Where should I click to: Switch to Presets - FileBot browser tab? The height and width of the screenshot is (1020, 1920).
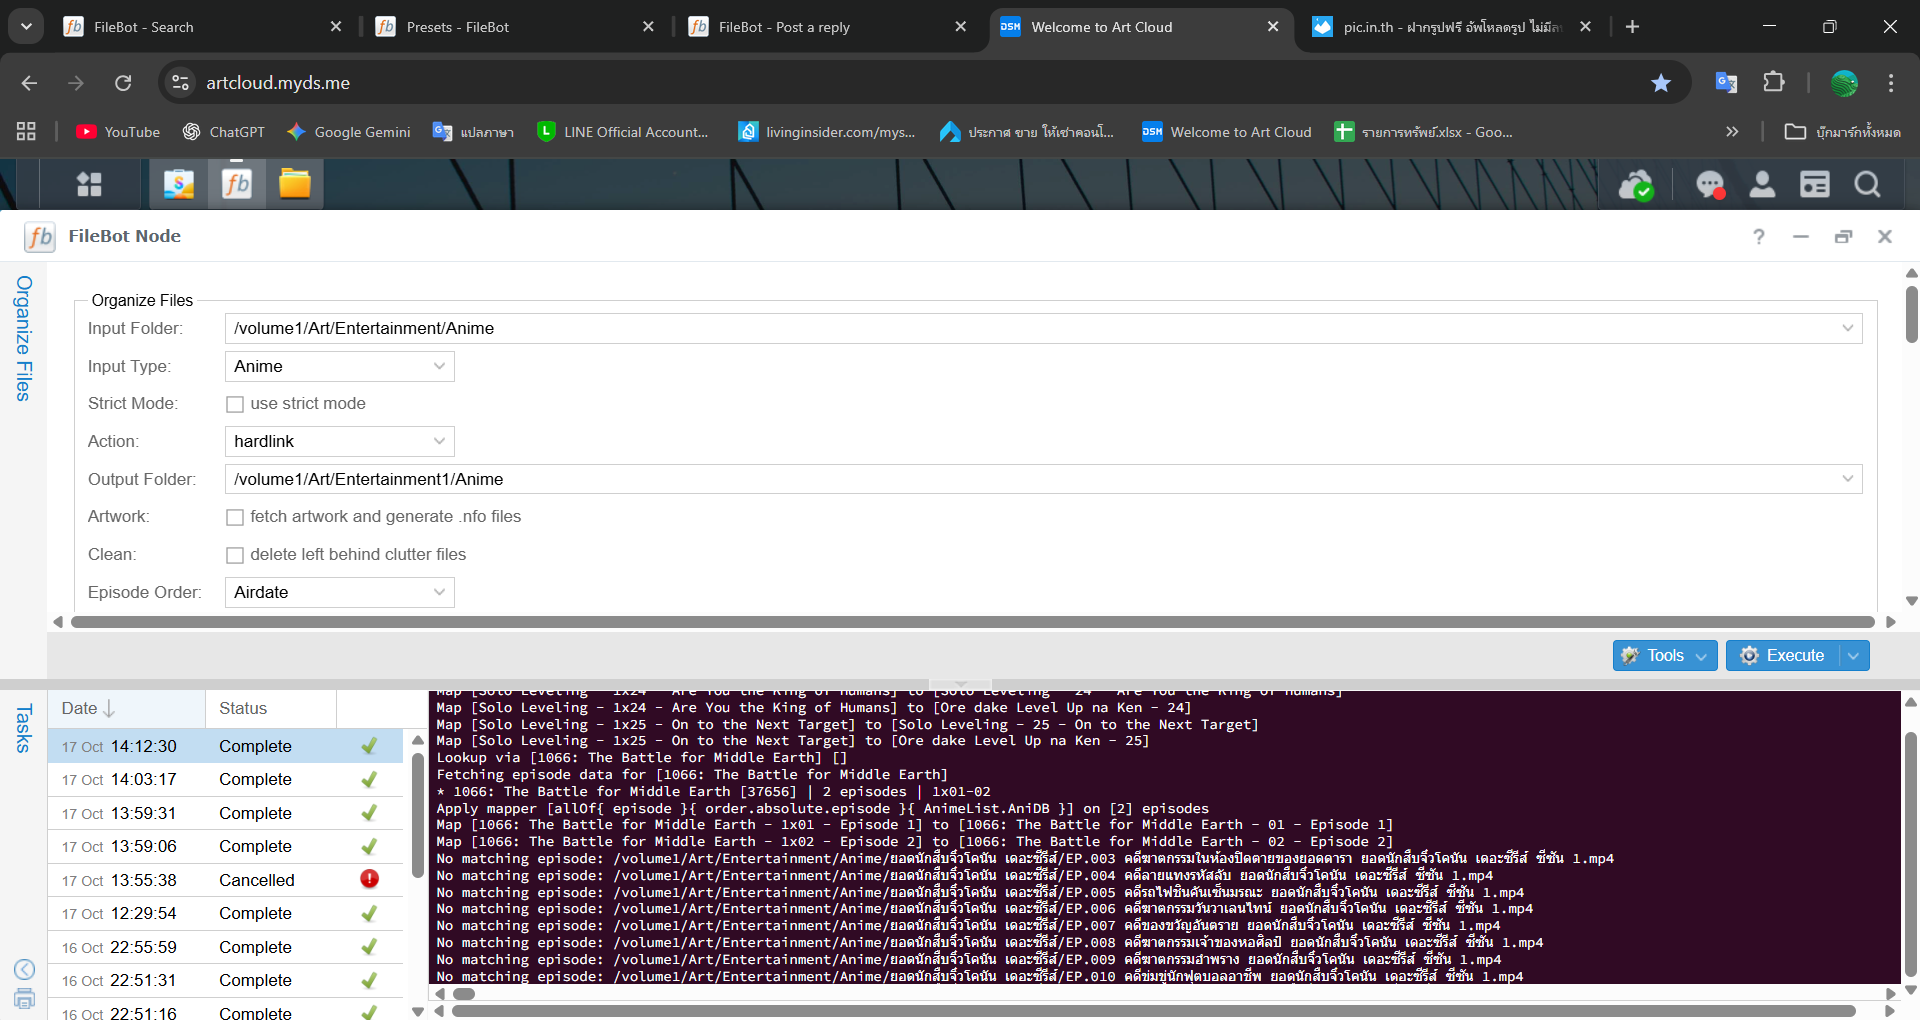coord(457,27)
